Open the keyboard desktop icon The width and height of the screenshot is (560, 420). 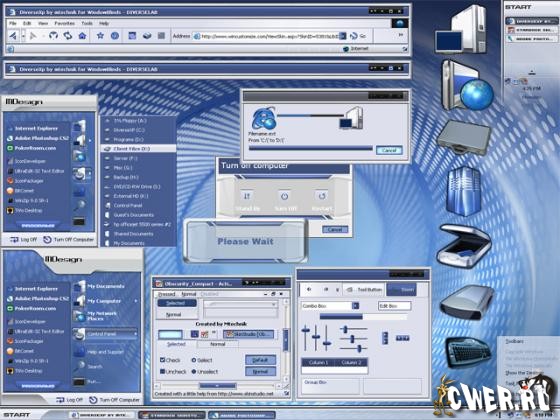[x=468, y=352]
